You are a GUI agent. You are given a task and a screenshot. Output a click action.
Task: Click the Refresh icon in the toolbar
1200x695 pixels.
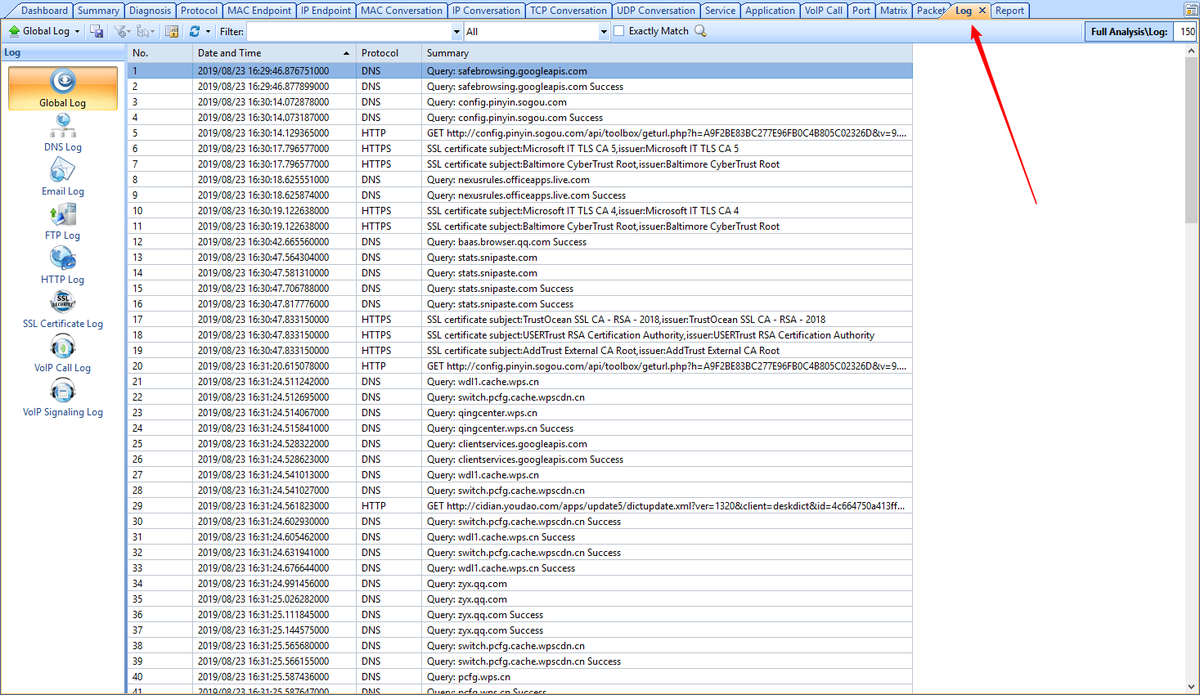coord(193,31)
